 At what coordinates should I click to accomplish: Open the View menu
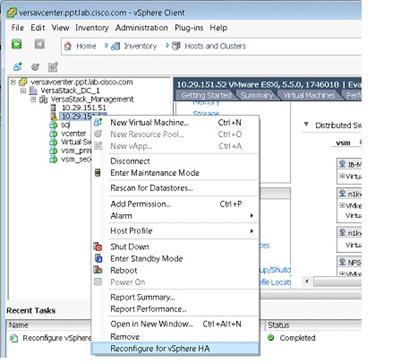60,28
